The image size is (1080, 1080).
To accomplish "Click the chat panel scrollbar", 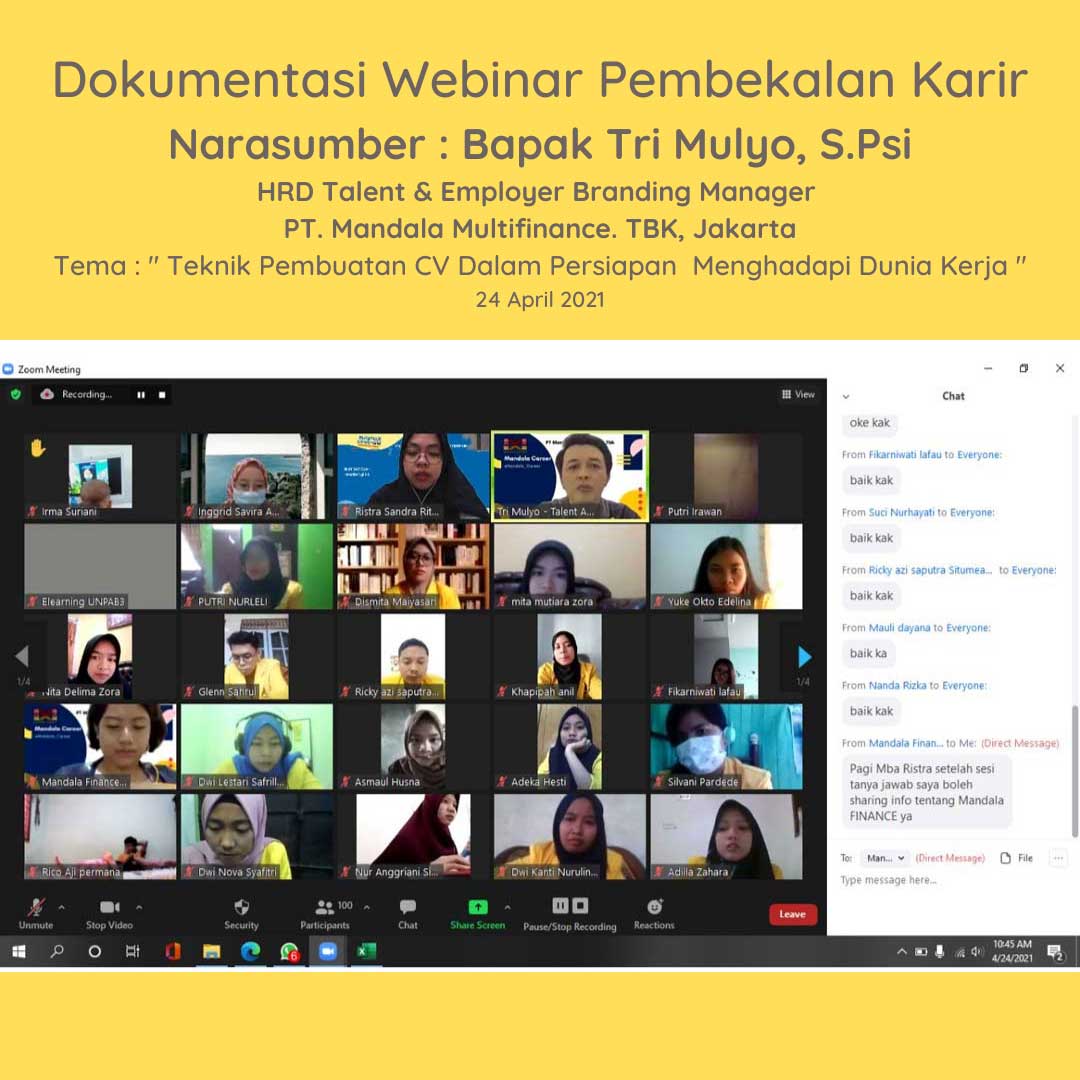I will [x=1074, y=771].
